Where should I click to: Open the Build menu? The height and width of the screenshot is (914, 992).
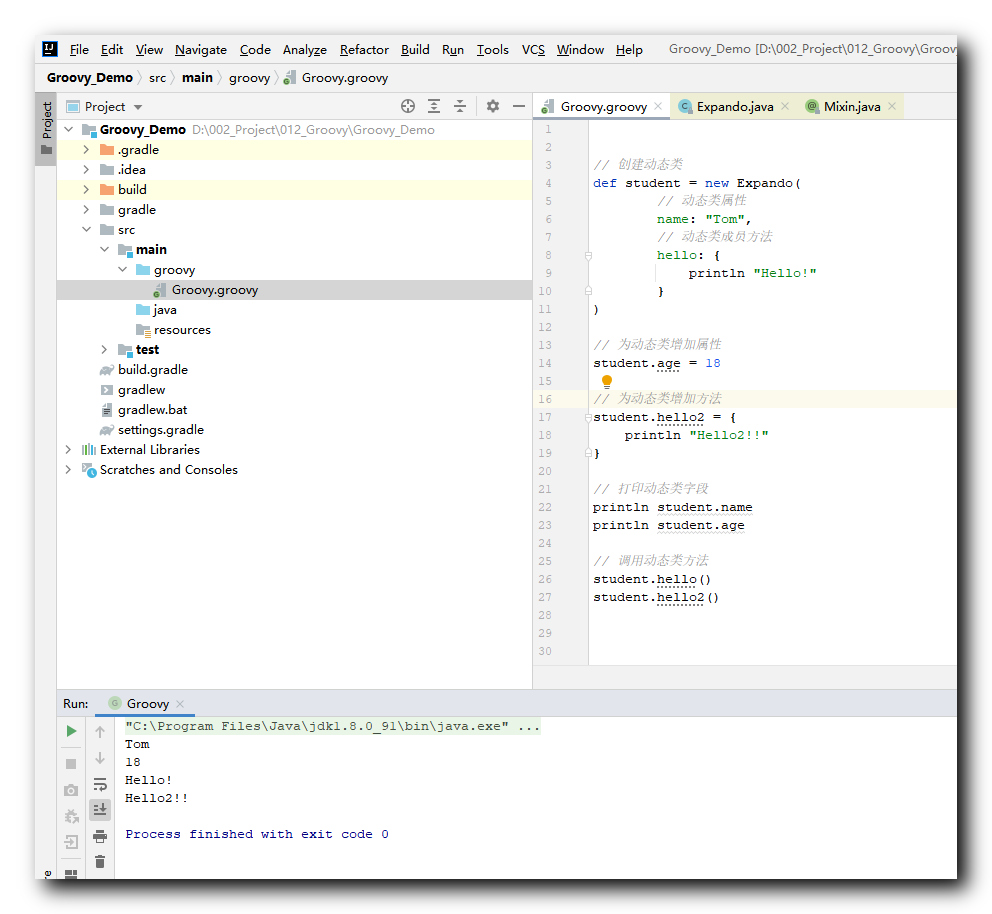pyautogui.click(x=415, y=49)
